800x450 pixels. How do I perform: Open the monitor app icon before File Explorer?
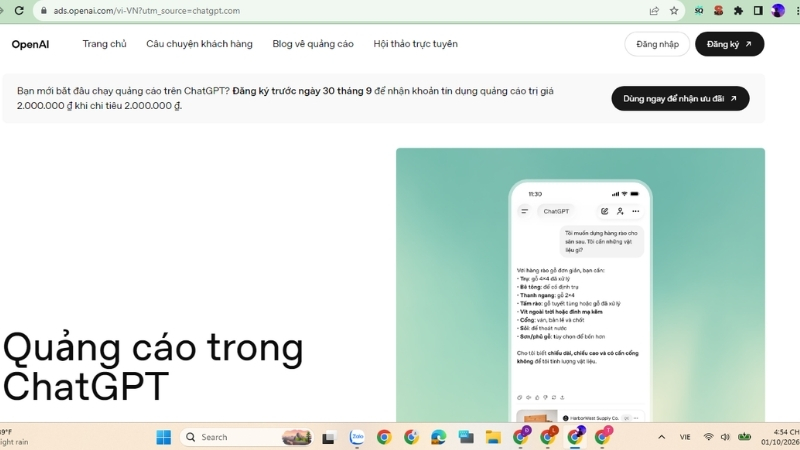[x=466, y=437]
